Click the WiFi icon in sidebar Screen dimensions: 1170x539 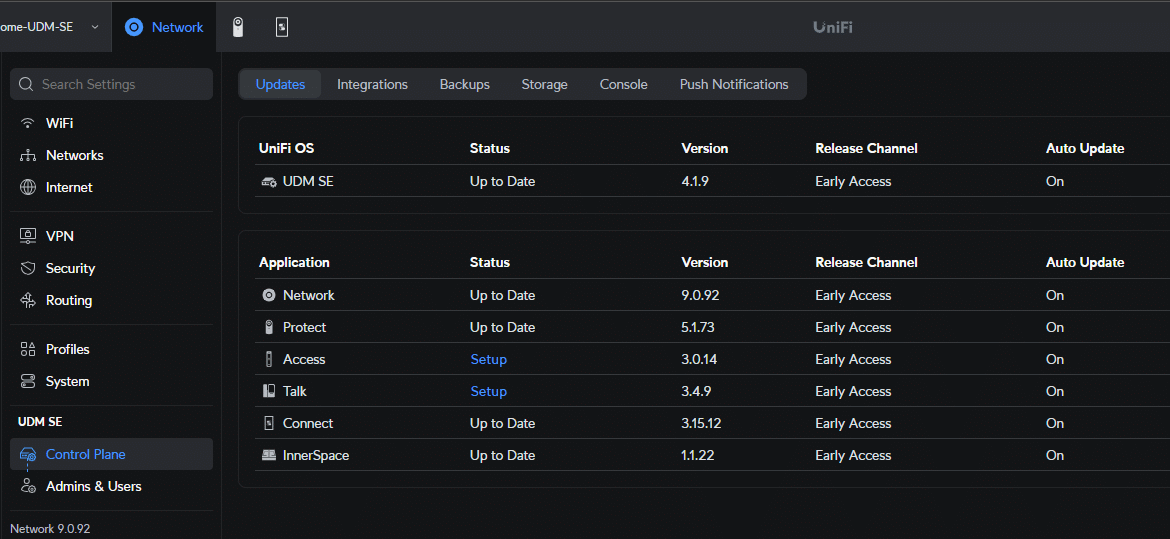pos(28,123)
